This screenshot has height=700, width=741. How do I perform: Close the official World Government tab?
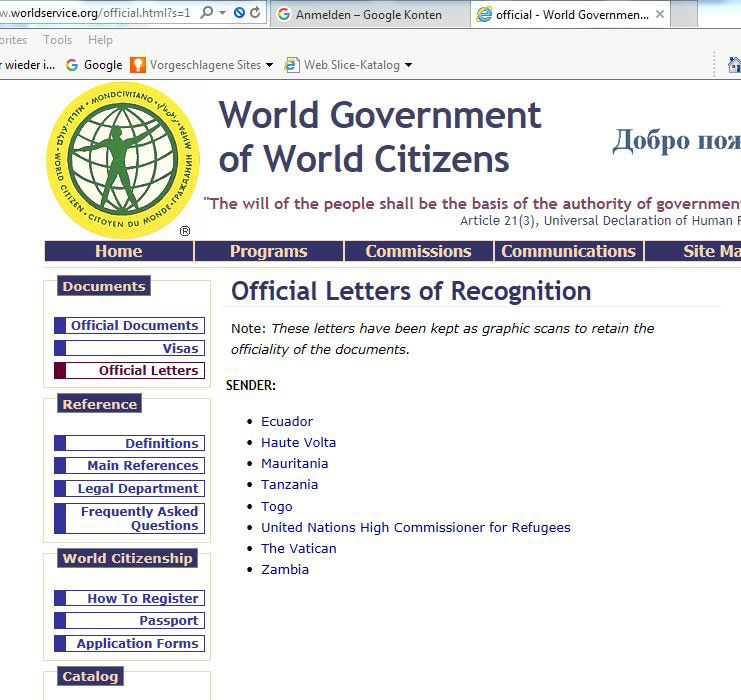coord(660,15)
